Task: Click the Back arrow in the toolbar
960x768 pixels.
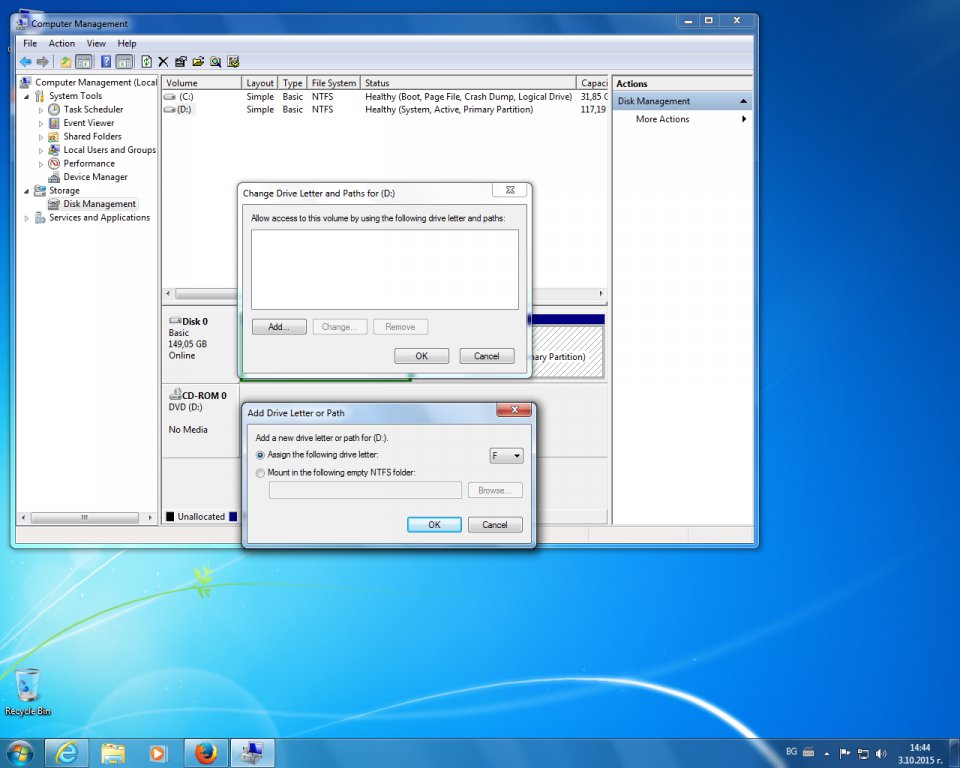Action: 25,62
